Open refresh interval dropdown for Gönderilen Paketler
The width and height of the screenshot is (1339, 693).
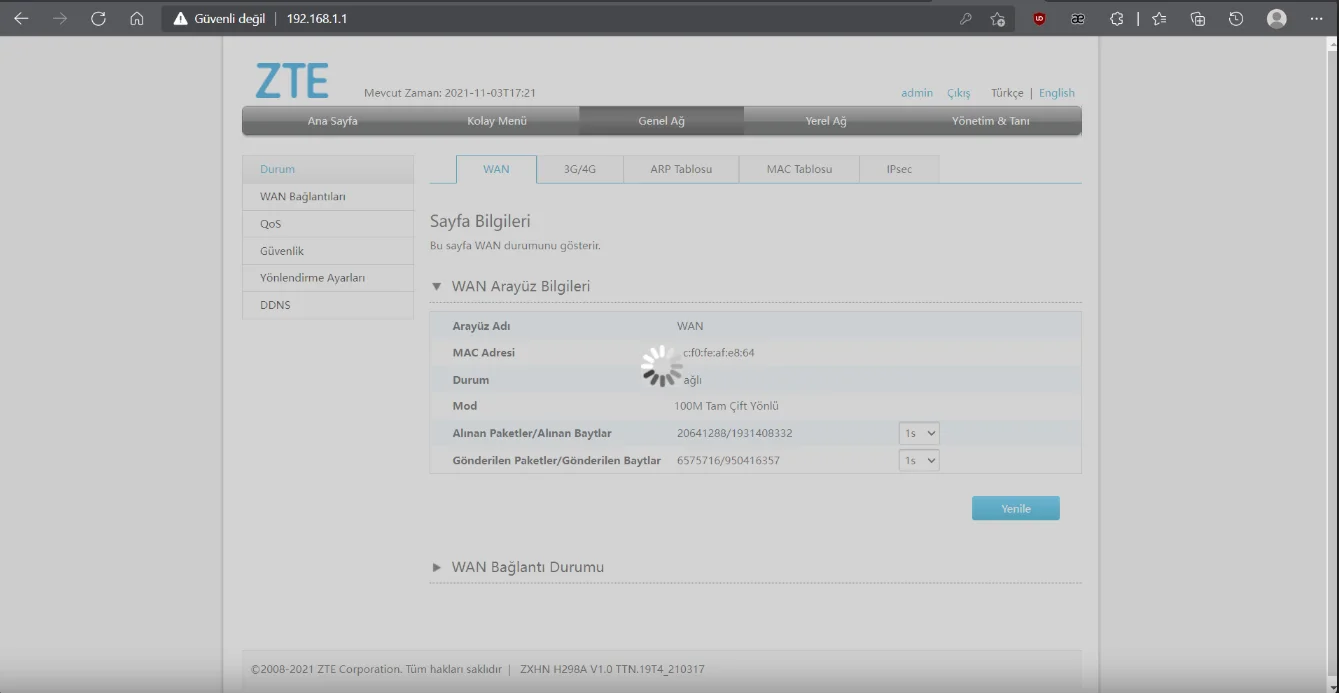919,460
